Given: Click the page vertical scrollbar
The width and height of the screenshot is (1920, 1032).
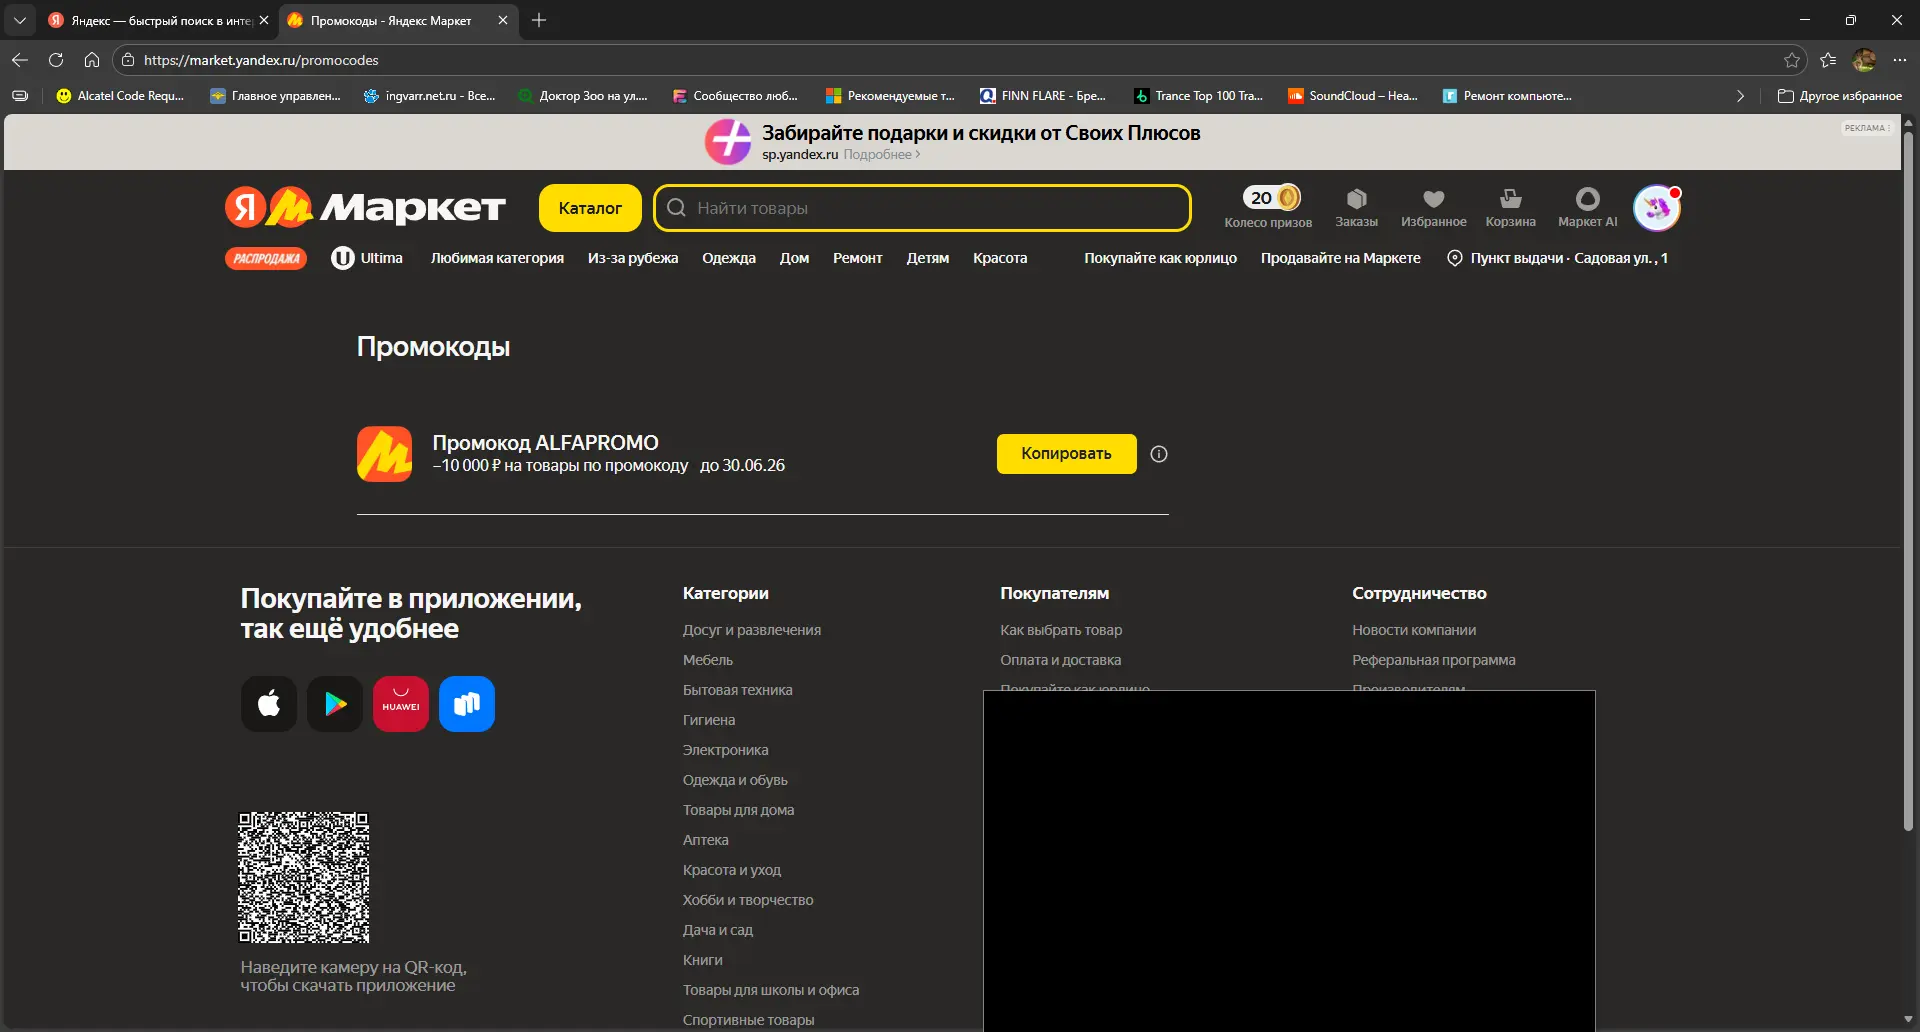Looking at the screenshot, I should tap(1908, 480).
